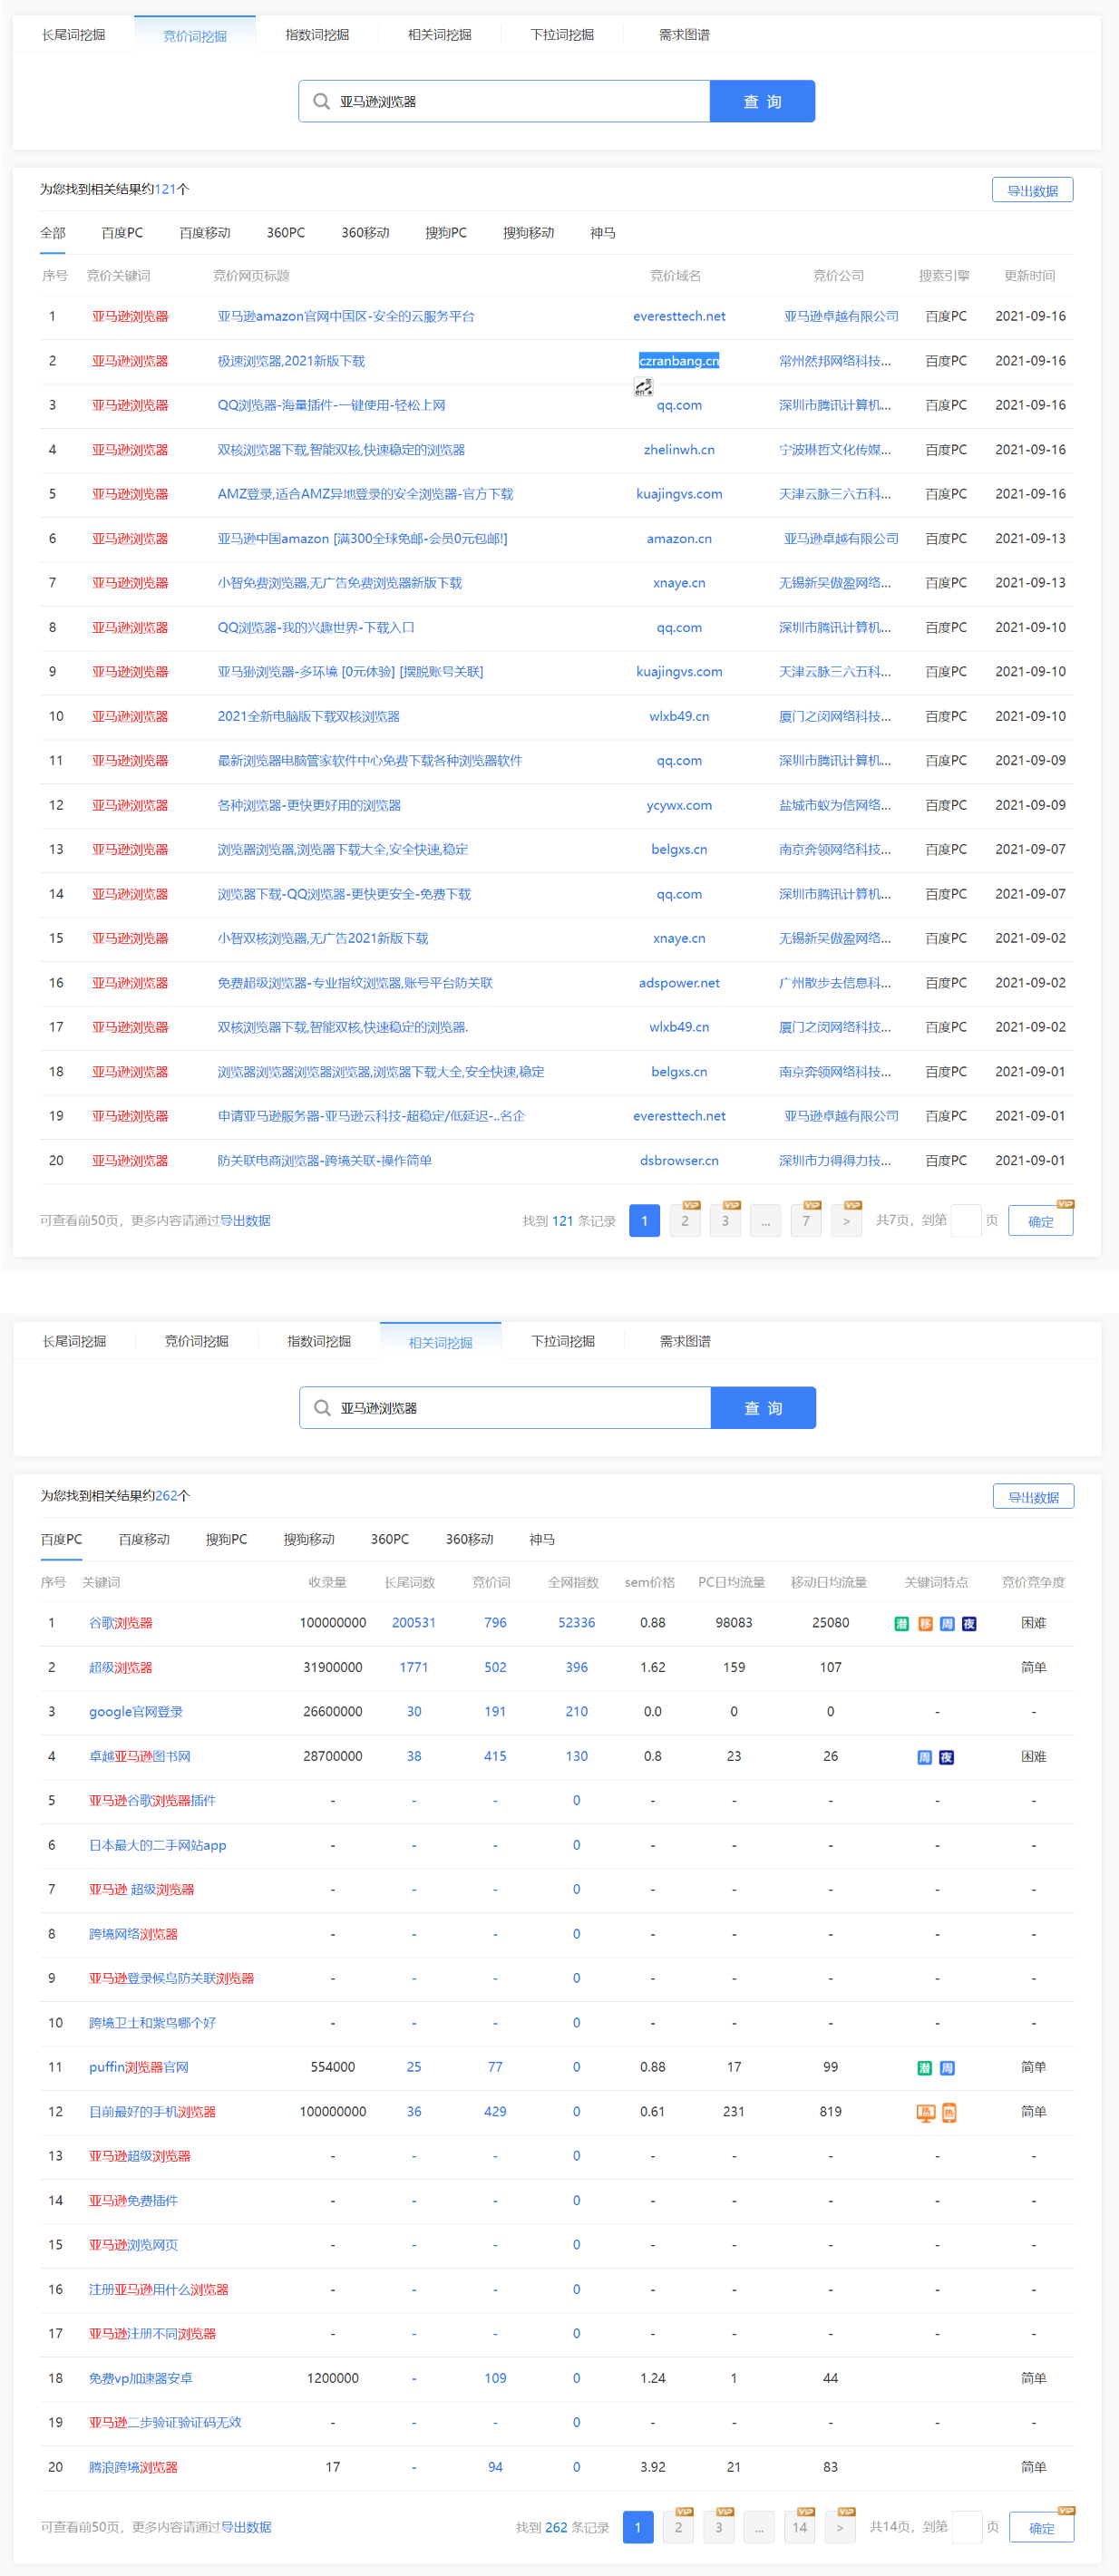The width and height of the screenshot is (1119, 2576).
Task: Click the 全网指数 value 52336
Action: click(x=576, y=1623)
